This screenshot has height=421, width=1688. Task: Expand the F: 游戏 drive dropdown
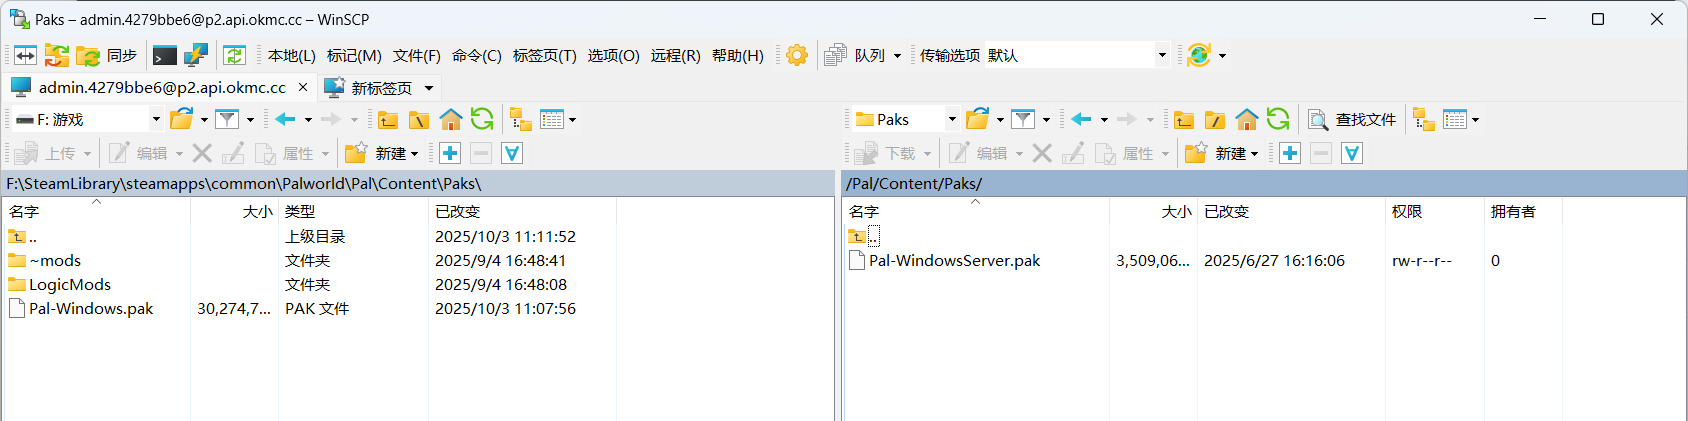coord(156,120)
